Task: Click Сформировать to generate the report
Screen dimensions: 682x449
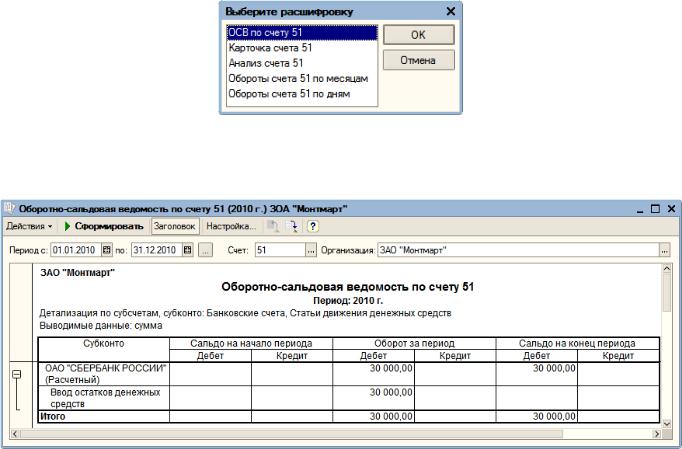Action: 104,226
